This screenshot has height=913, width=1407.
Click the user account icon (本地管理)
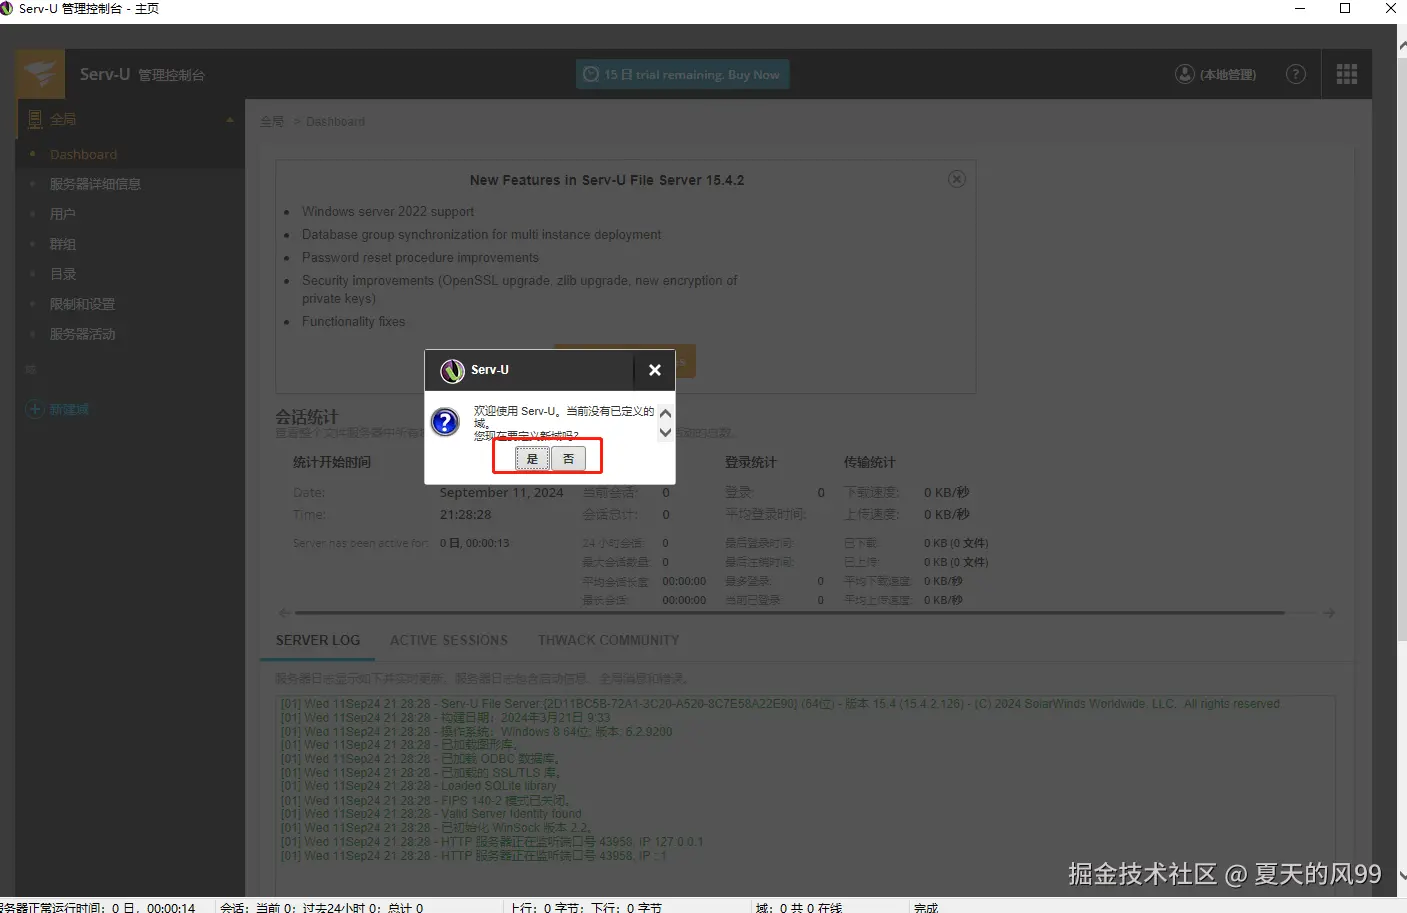[x=1185, y=74]
